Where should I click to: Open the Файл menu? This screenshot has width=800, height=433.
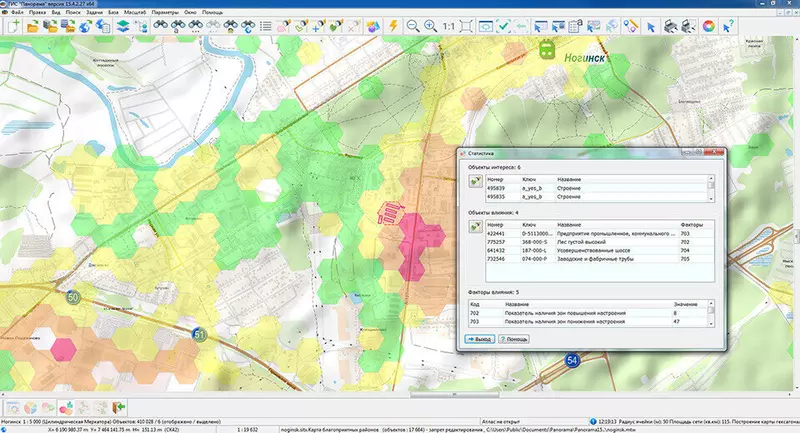[x=18, y=11]
